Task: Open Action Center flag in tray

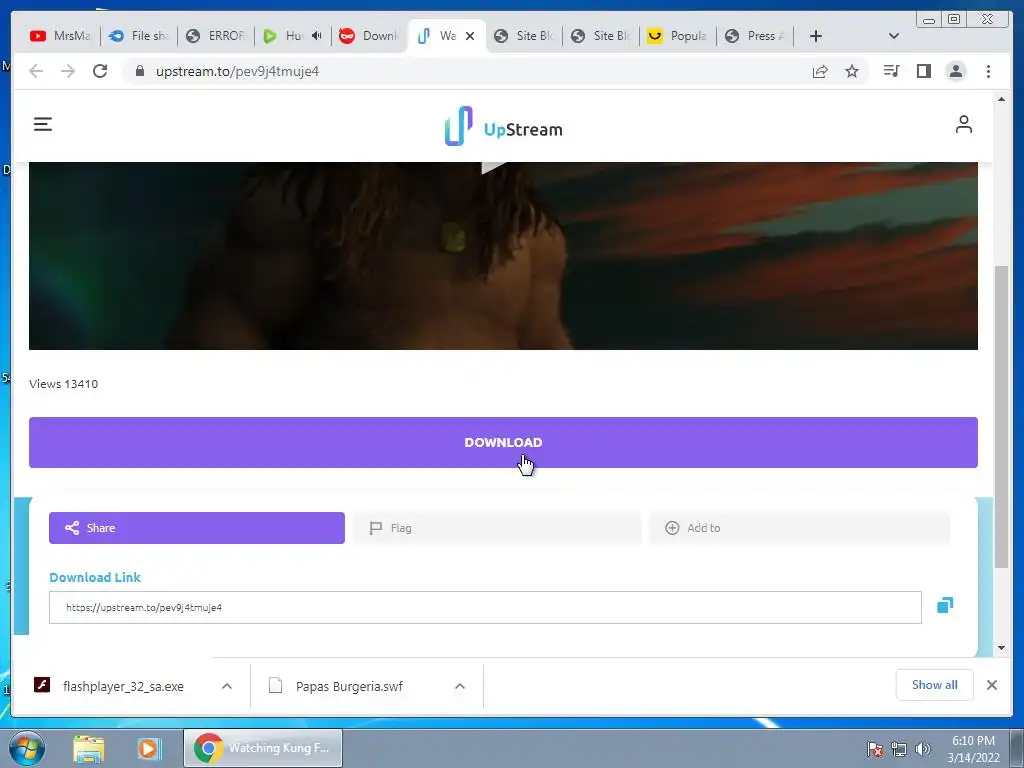Action: [875, 749]
